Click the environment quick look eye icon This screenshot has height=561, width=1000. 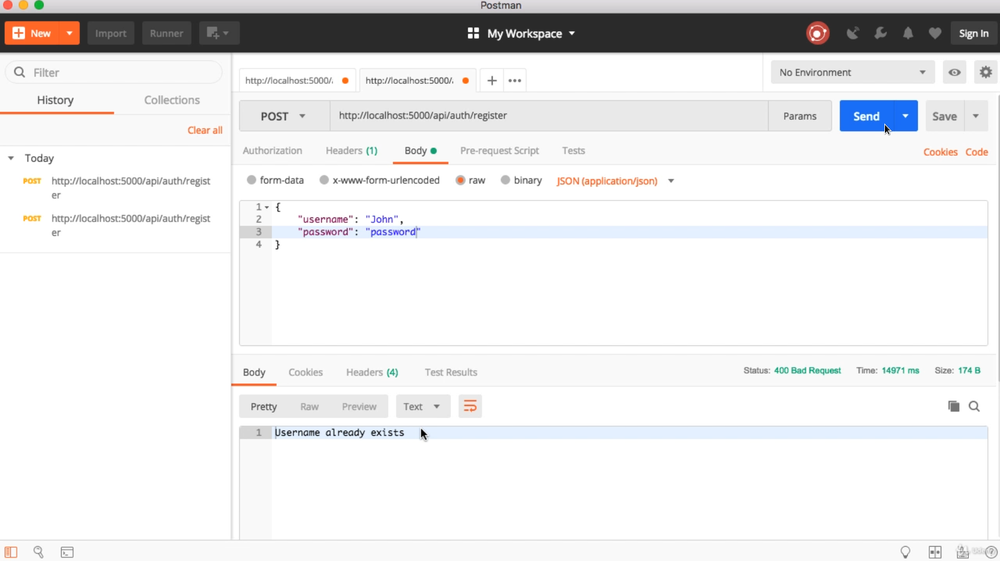pyautogui.click(x=955, y=72)
